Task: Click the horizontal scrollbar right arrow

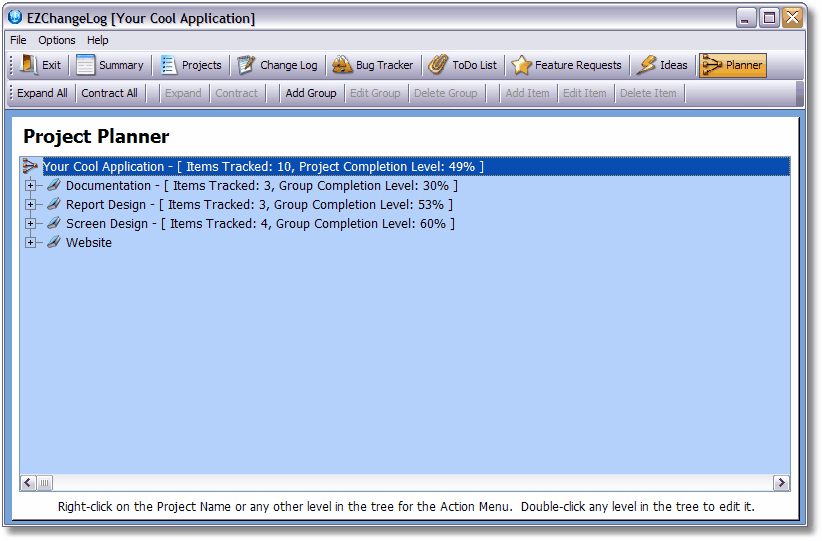Action: pyautogui.click(x=781, y=482)
